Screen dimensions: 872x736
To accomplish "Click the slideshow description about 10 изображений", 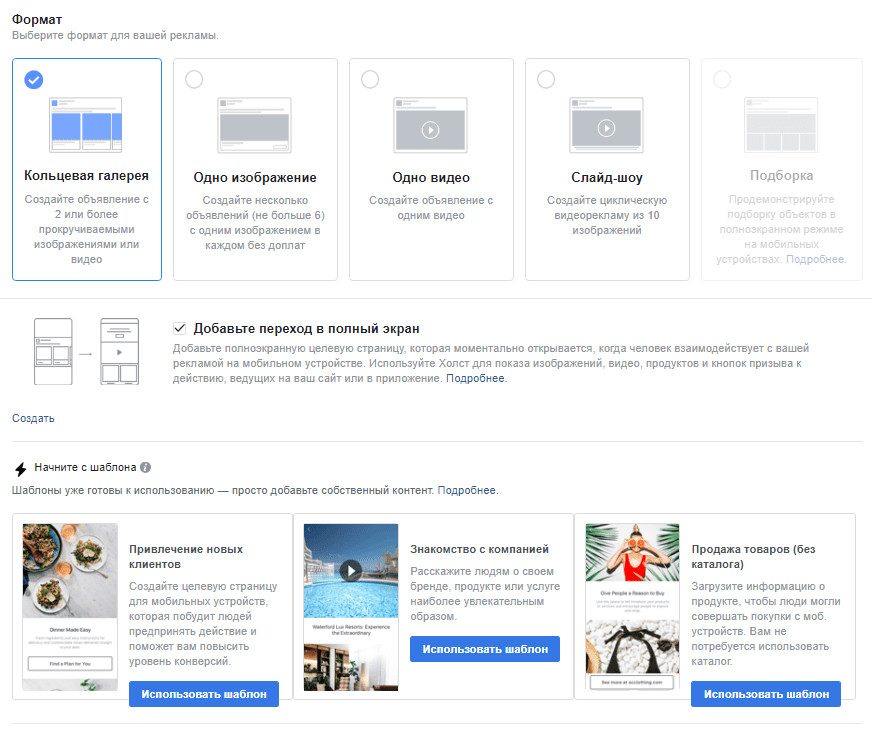I will click(x=607, y=215).
